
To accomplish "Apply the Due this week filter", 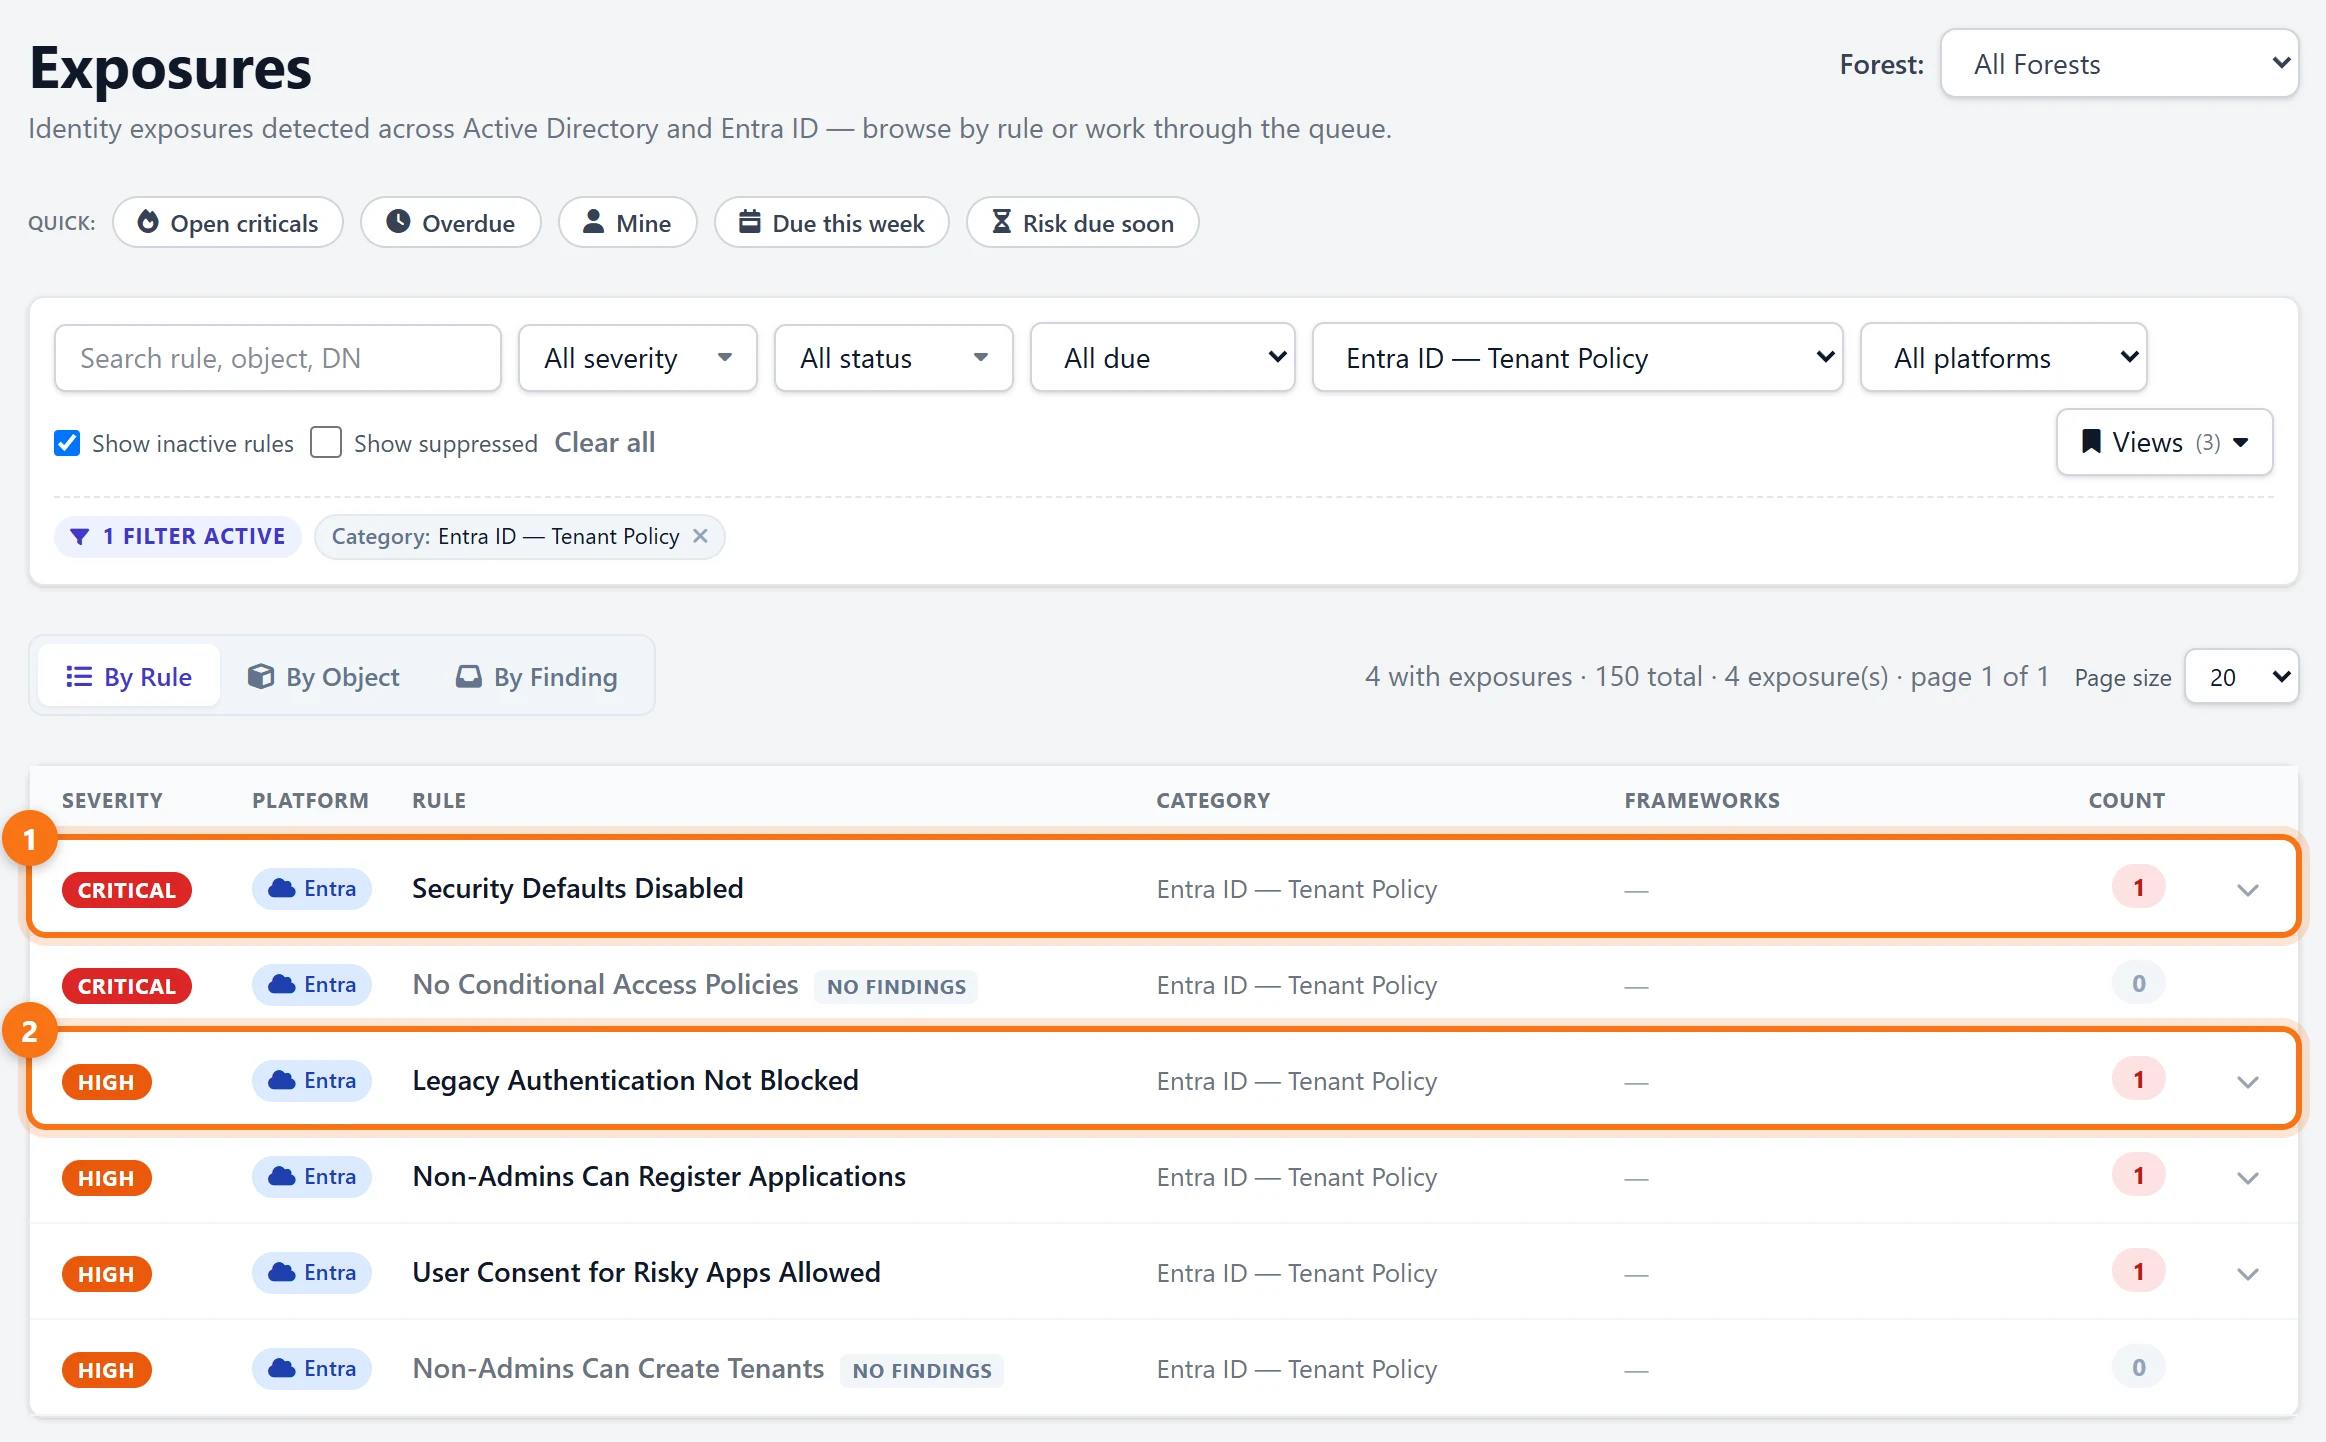I will coord(831,222).
